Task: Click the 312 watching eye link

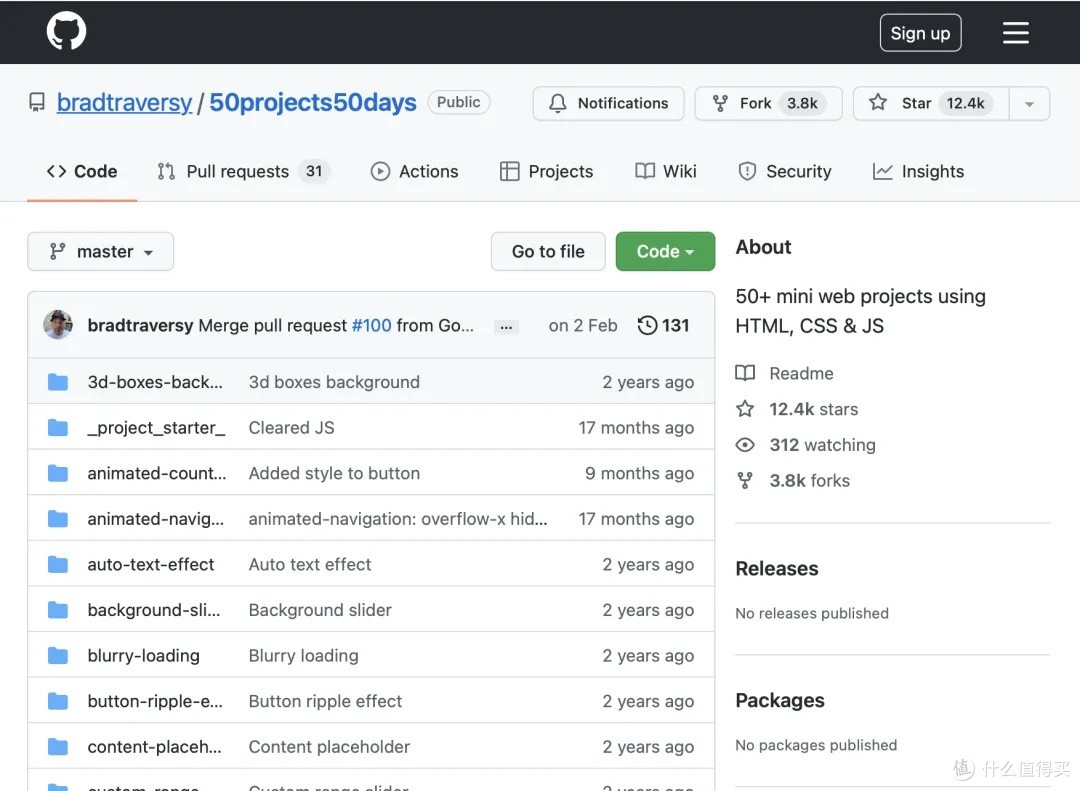Action: [805, 445]
